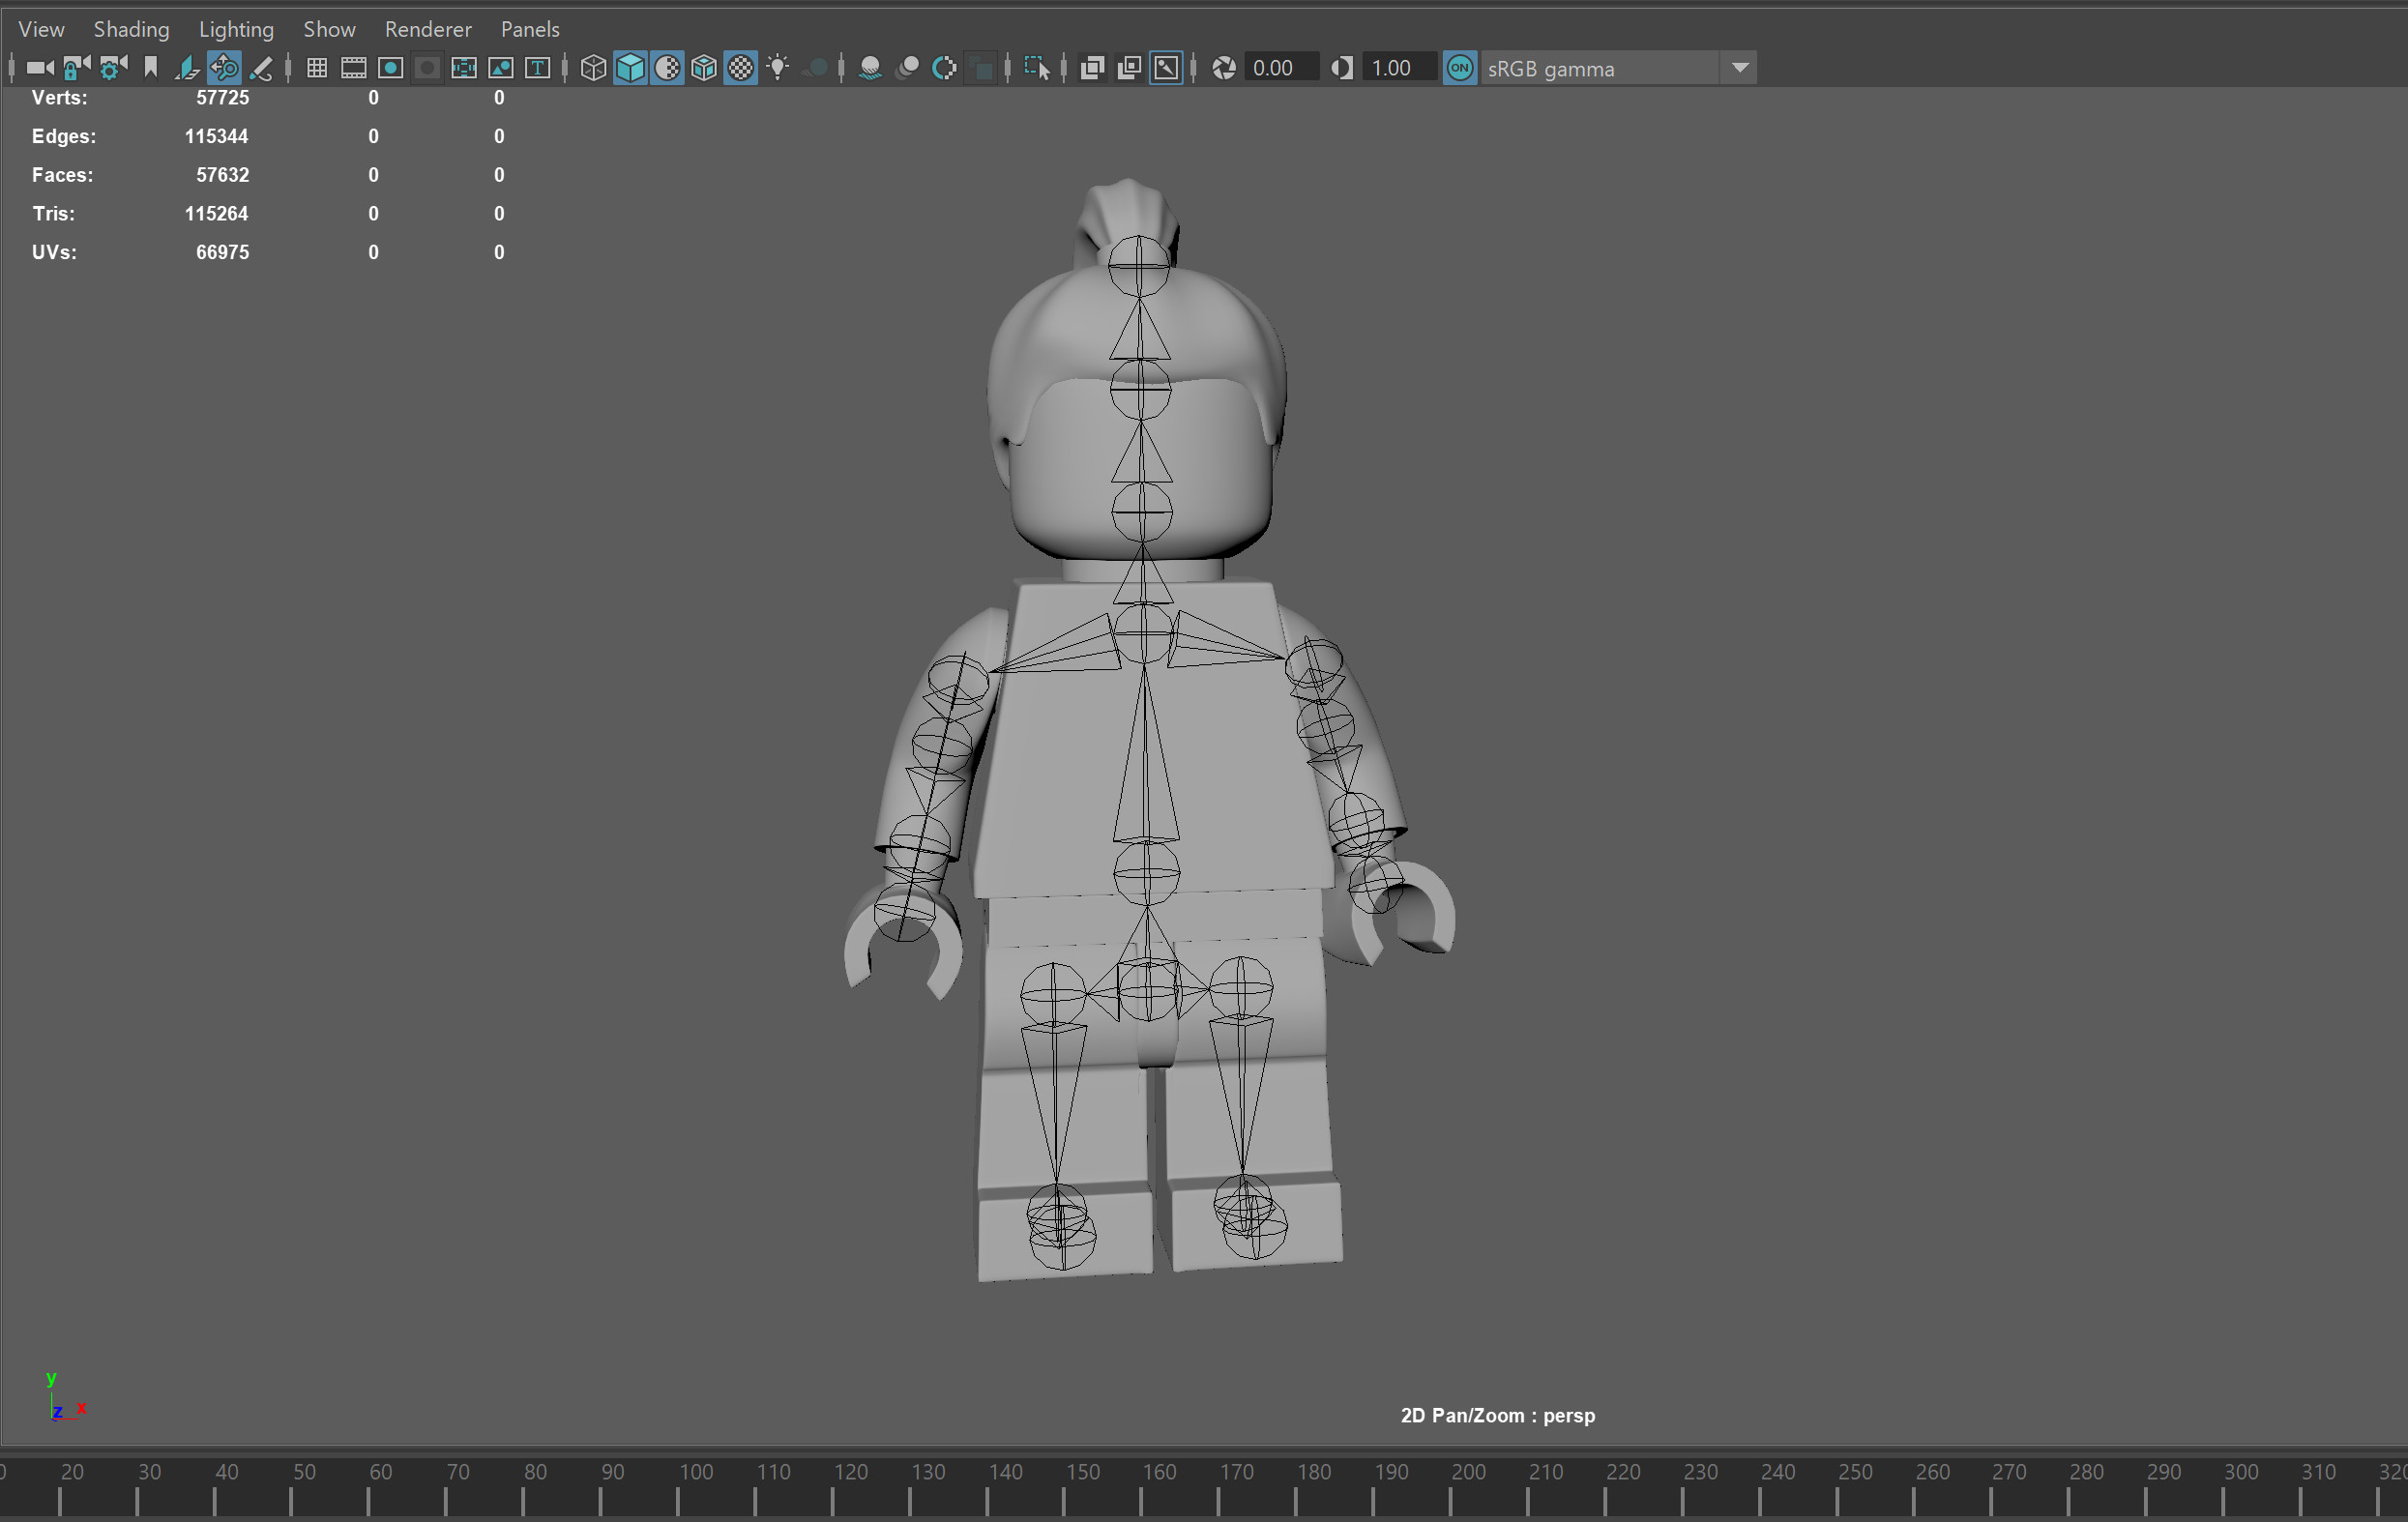Screen dimensions: 2408x1522
Task: Toggle Smooth Shade All cube icon
Action: 630,68
